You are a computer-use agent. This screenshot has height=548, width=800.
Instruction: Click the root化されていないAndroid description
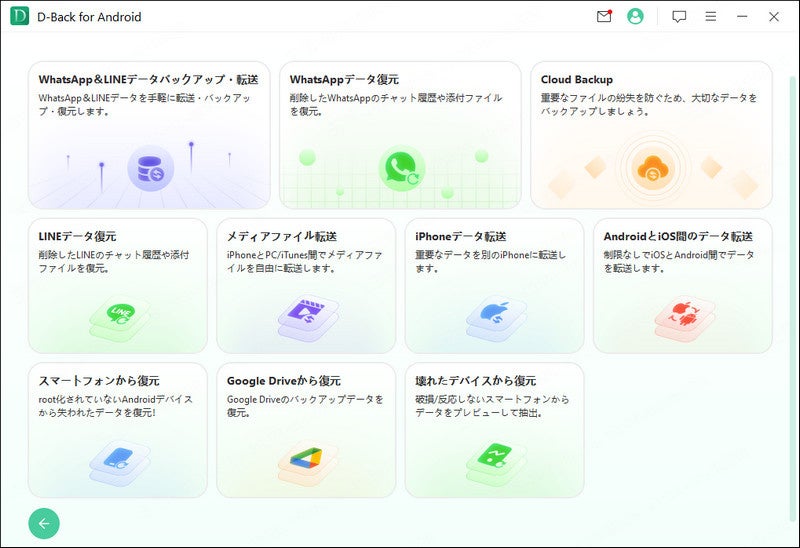(x=115, y=406)
